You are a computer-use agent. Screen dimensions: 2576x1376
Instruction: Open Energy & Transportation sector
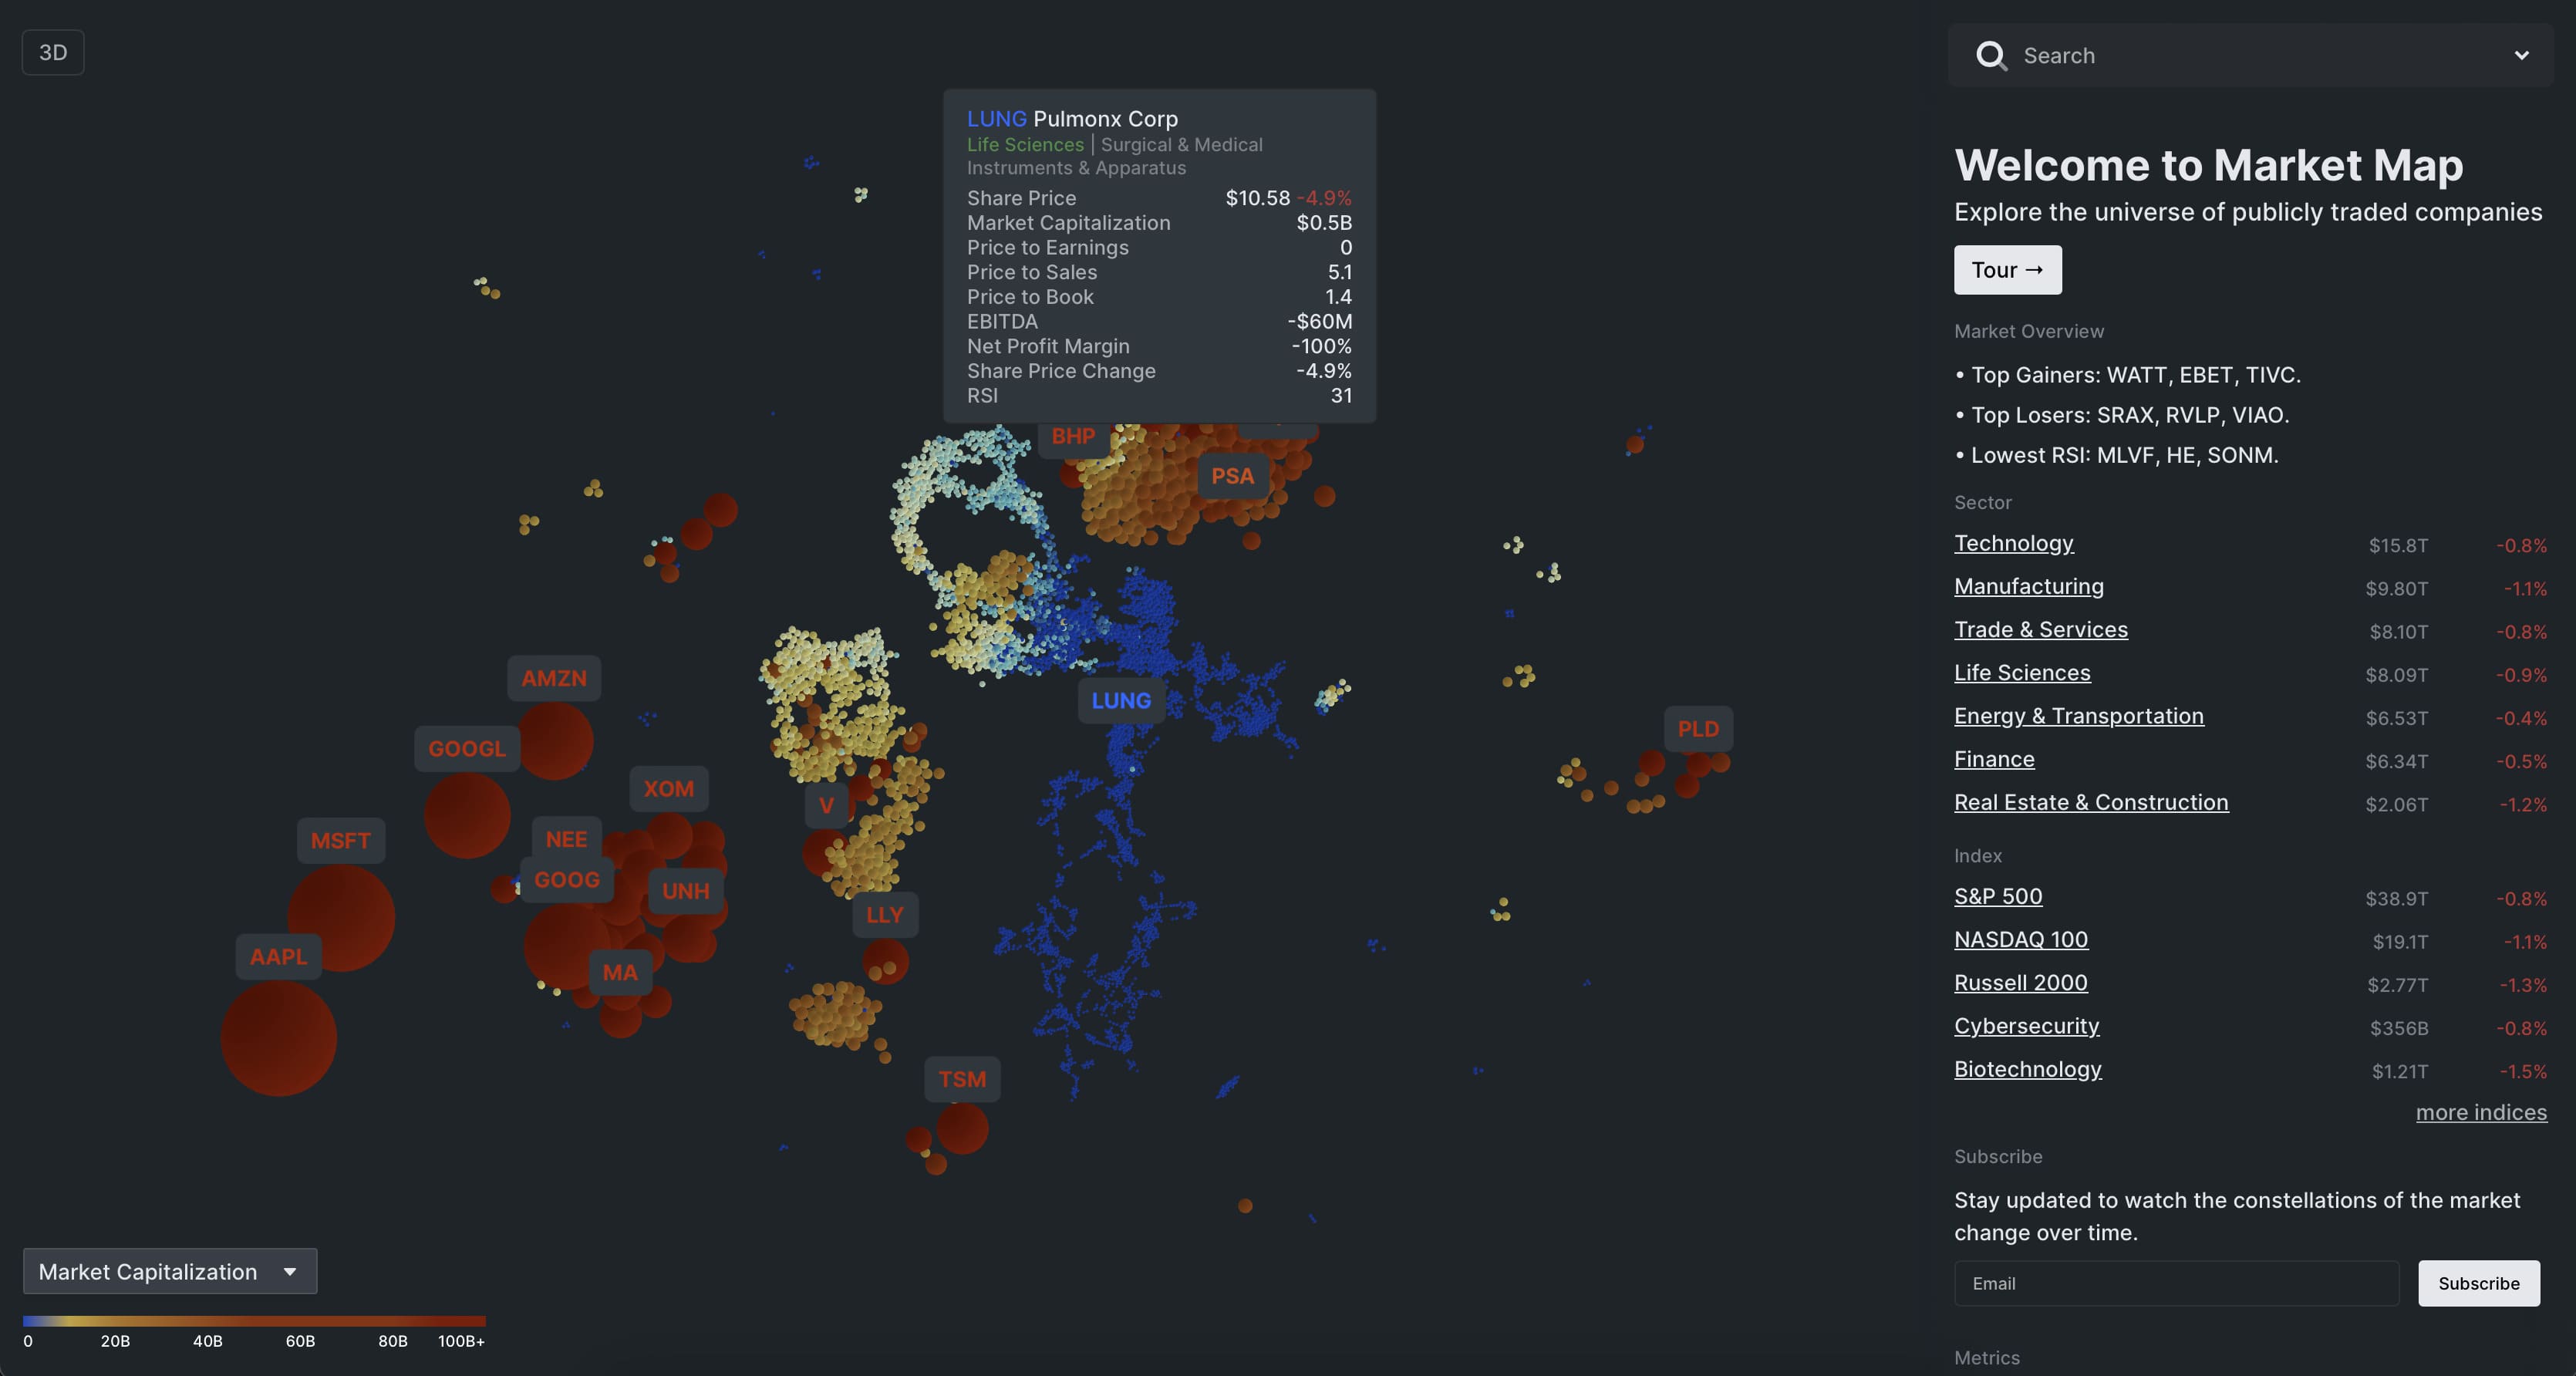(x=2078, y=716)
